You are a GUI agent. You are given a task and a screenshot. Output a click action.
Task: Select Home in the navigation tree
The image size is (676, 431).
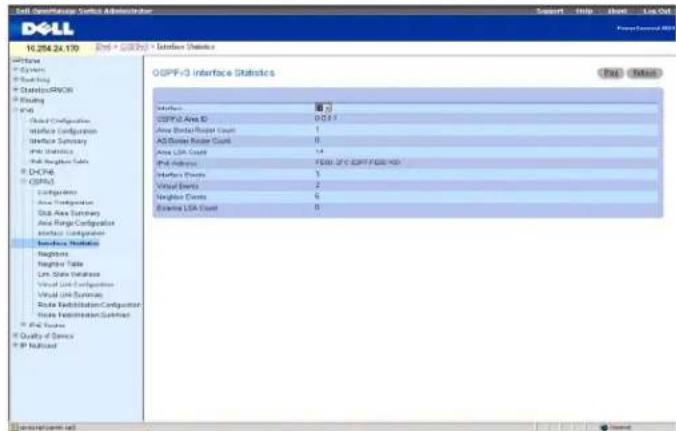click(30, 60)
